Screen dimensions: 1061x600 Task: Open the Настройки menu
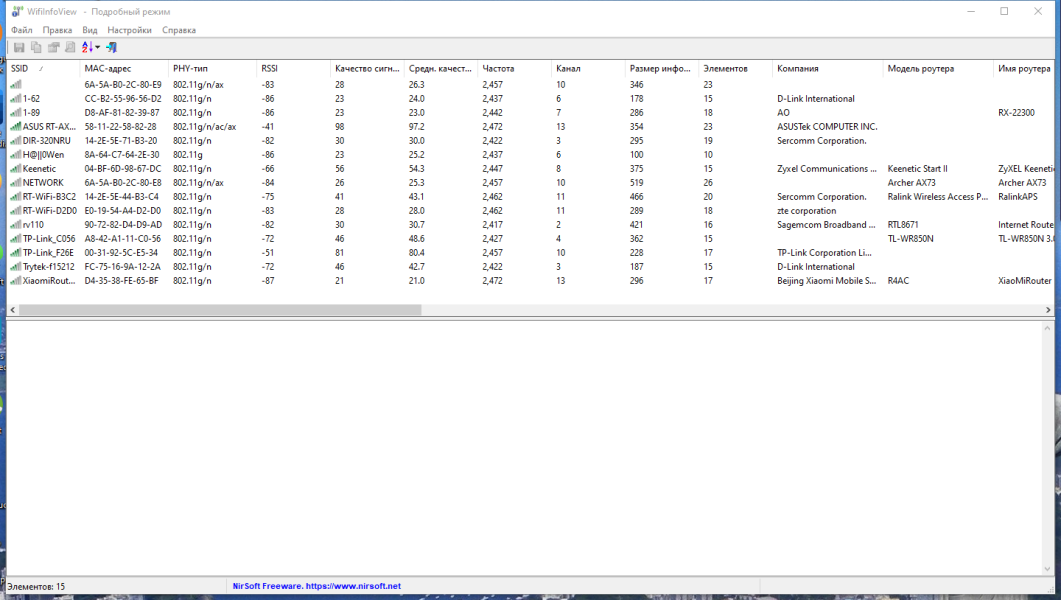point(129,30)
